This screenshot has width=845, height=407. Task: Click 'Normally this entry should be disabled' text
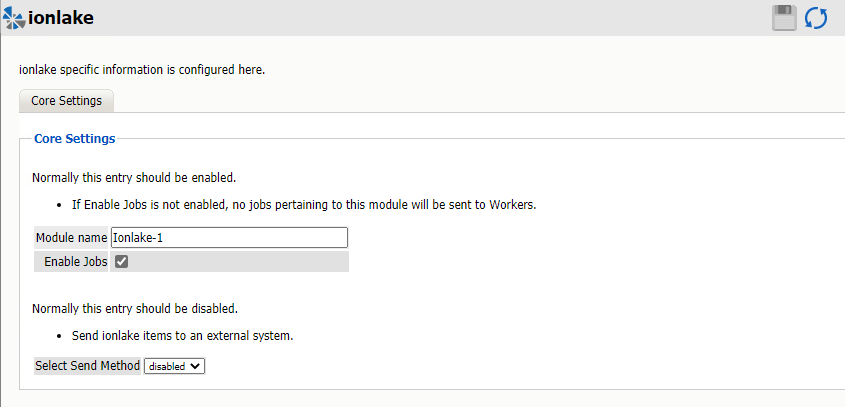pyautogui.click(x=134, y=308)
